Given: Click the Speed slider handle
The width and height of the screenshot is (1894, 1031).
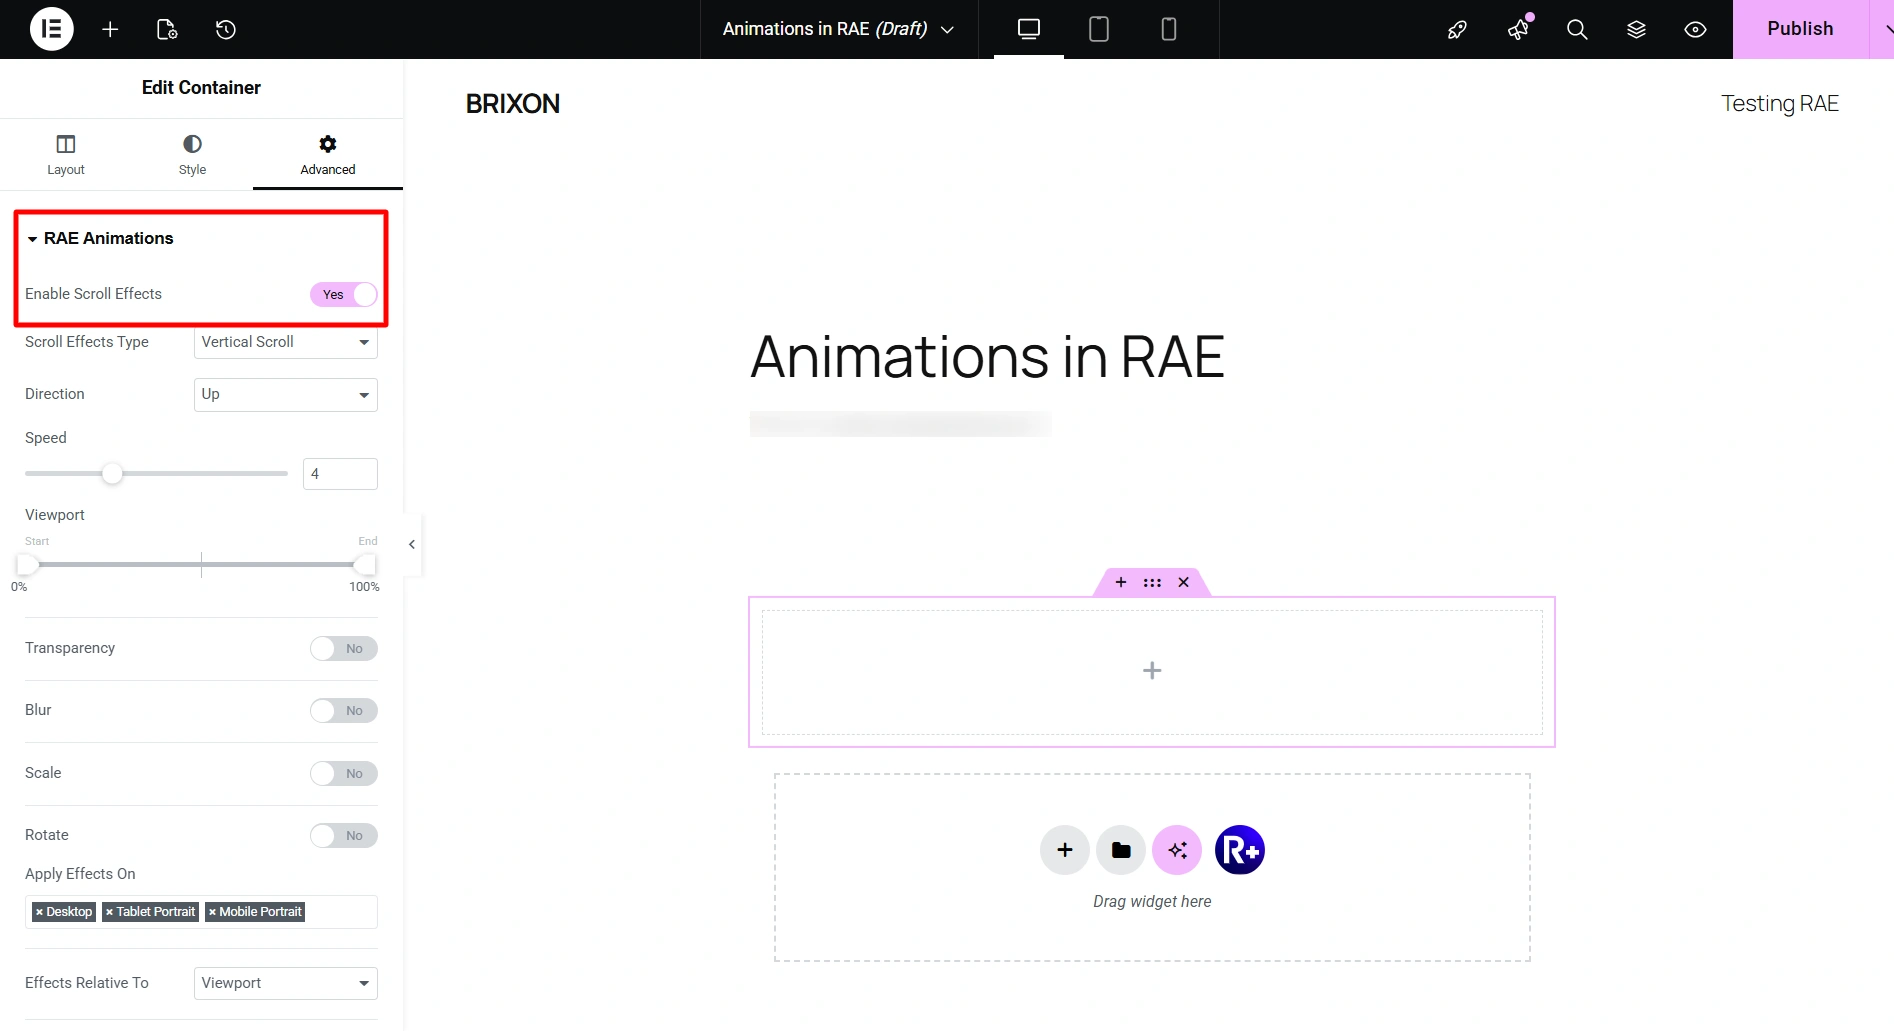Looking at the screenshot, I should 112,473.
